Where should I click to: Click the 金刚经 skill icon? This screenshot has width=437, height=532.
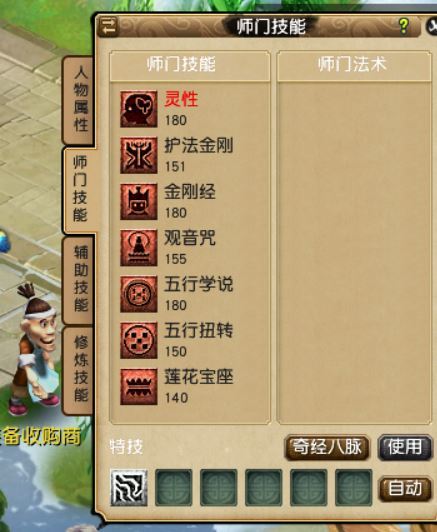point(139,202)
